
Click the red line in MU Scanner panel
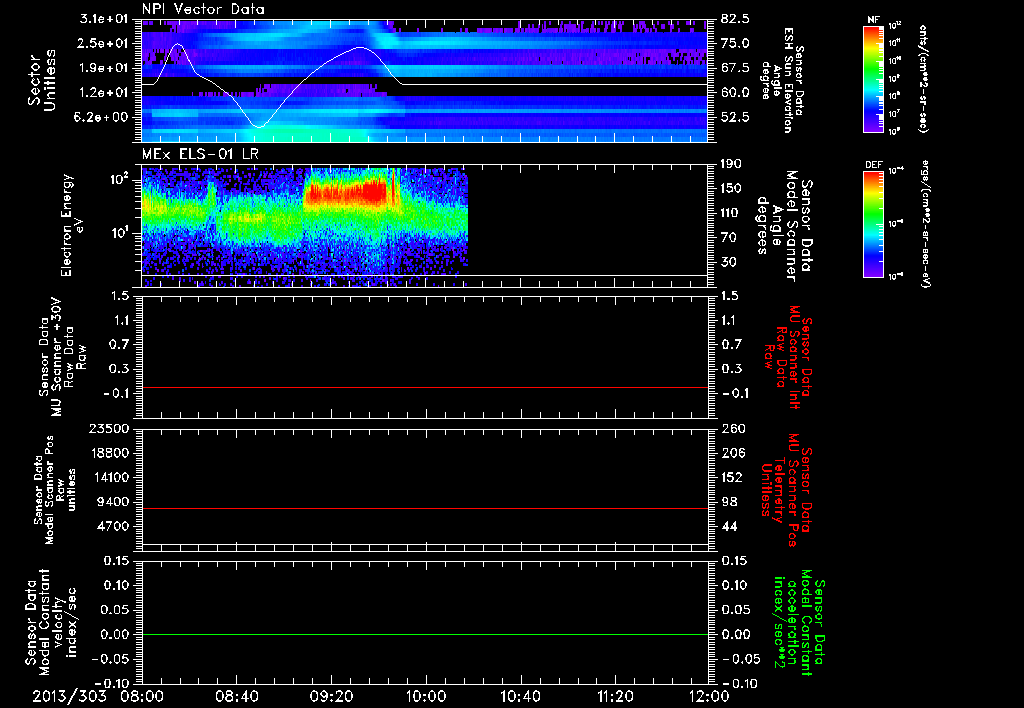point(425,387)
